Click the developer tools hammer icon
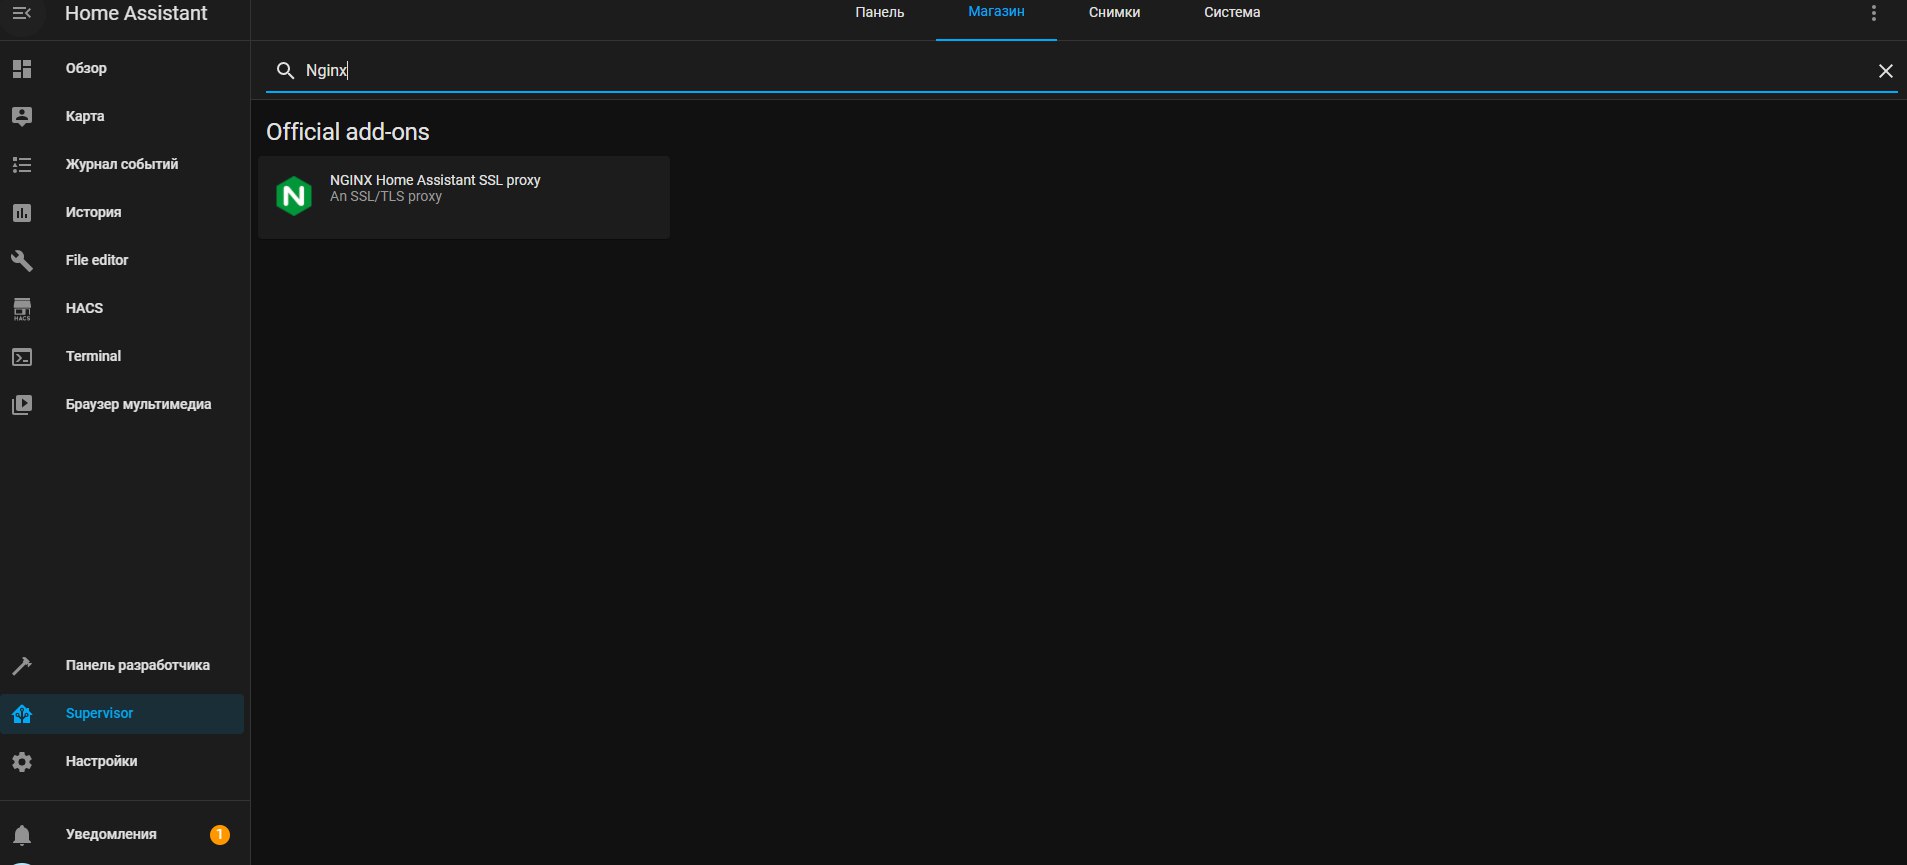This screenshot has width=1907, height=865. pyautogui.click(x=22, y=665)
